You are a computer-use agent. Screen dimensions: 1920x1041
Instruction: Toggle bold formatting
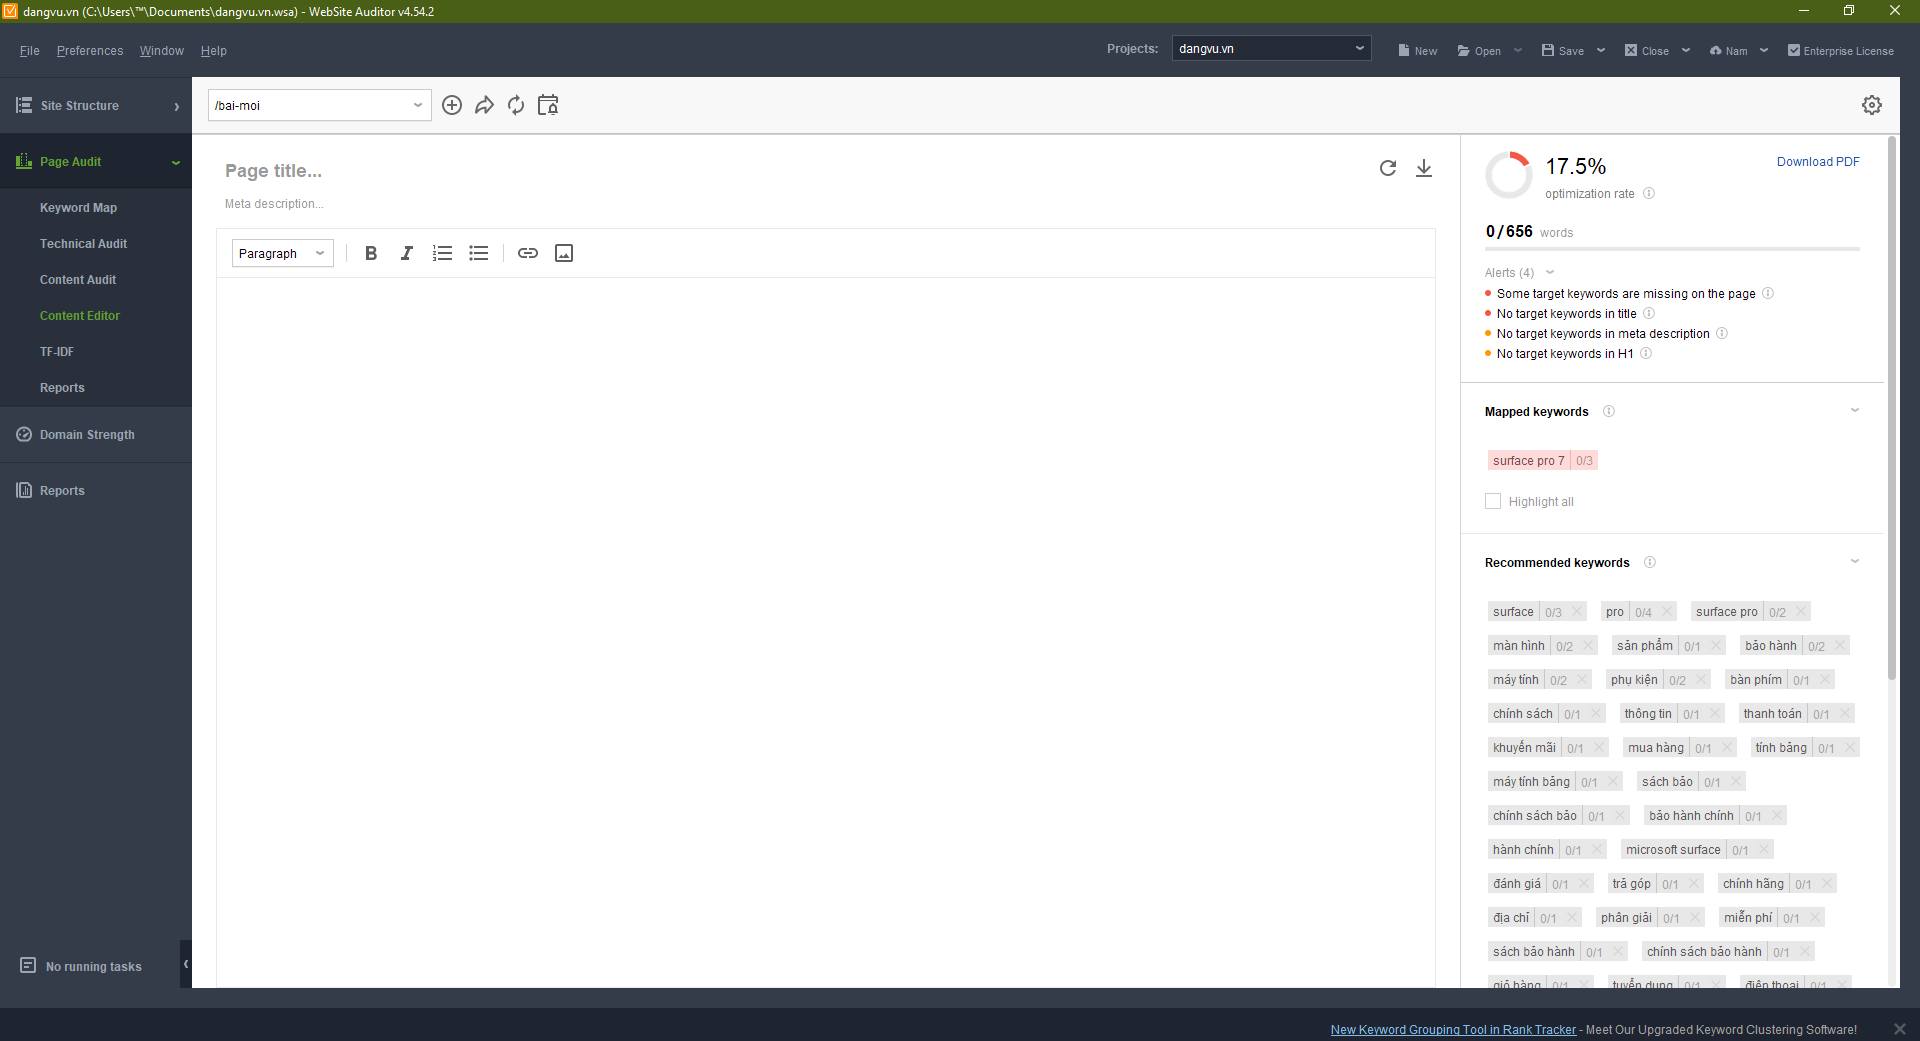pos(371,253)
